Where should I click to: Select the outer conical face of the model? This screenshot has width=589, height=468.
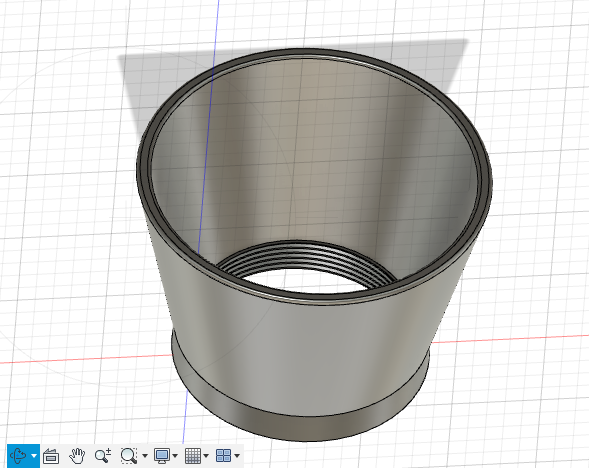pos(301,357)
